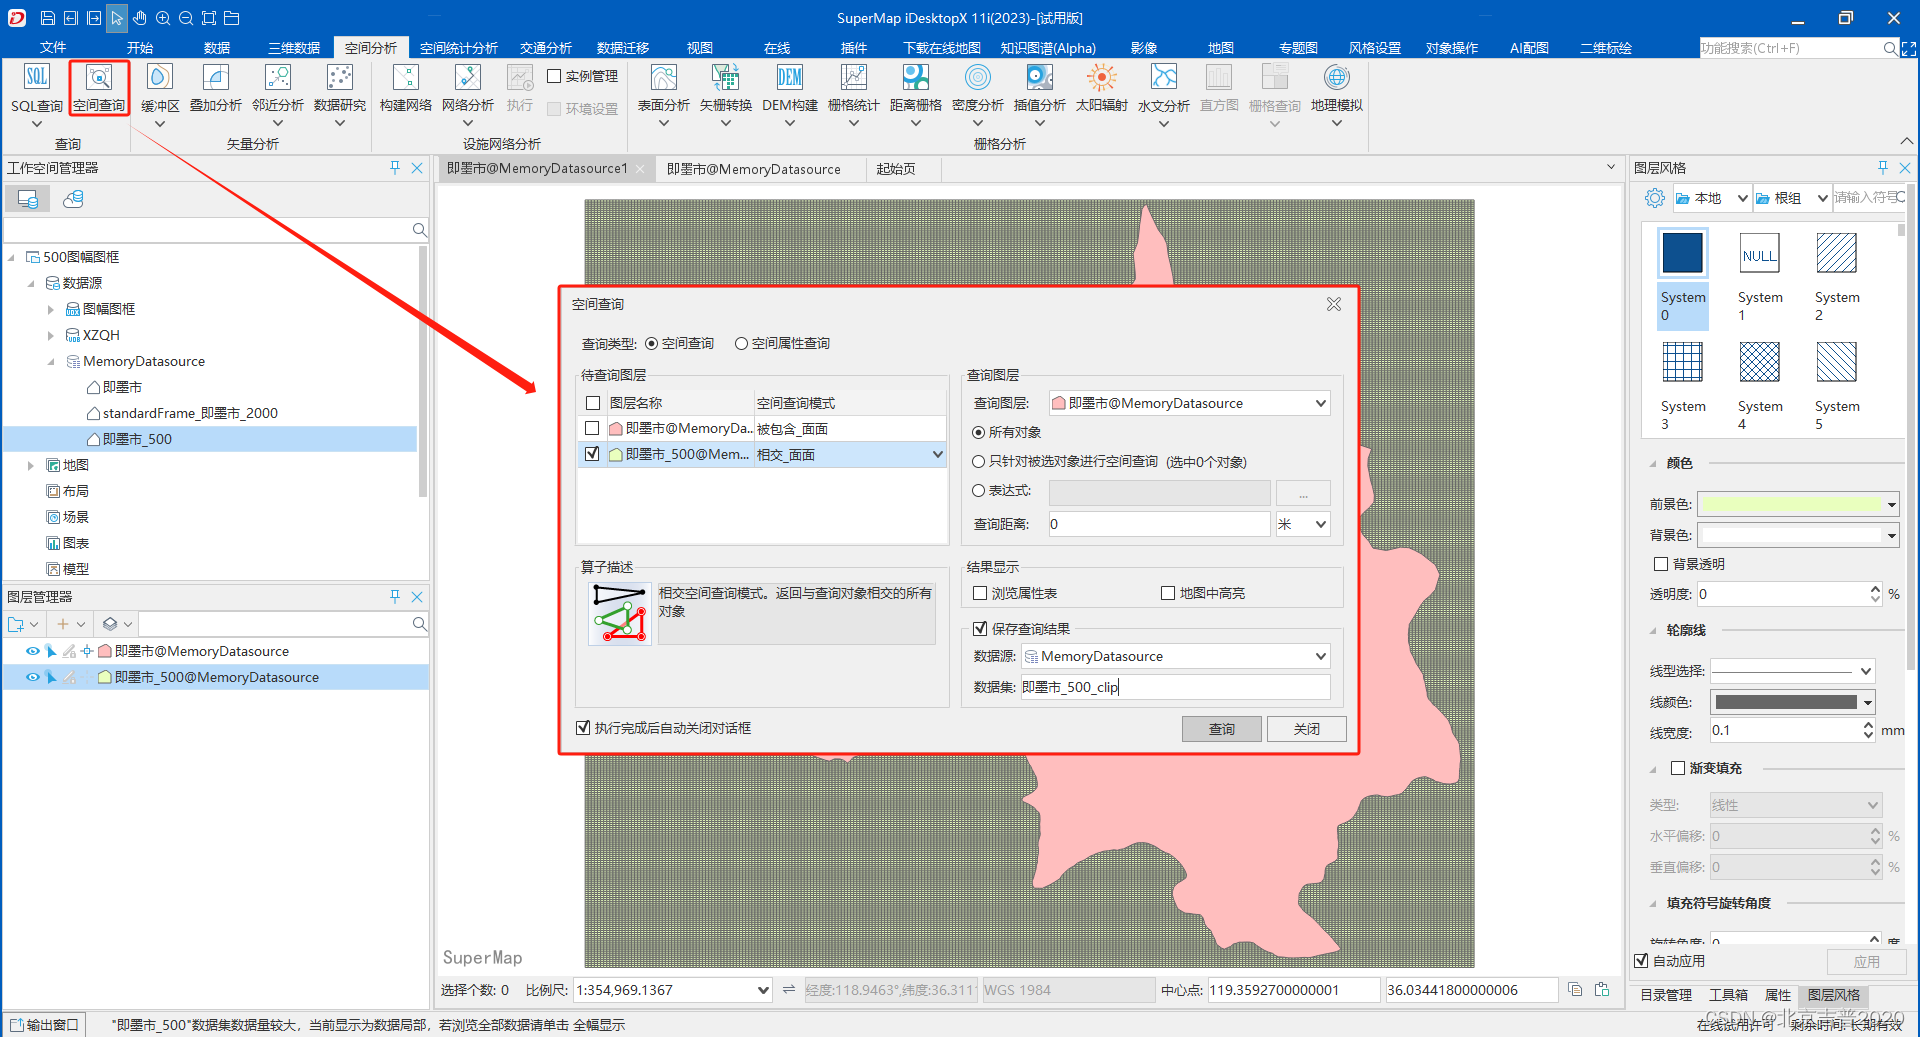Switch to the 交通分析 ribbon tab

coord(546,48)
